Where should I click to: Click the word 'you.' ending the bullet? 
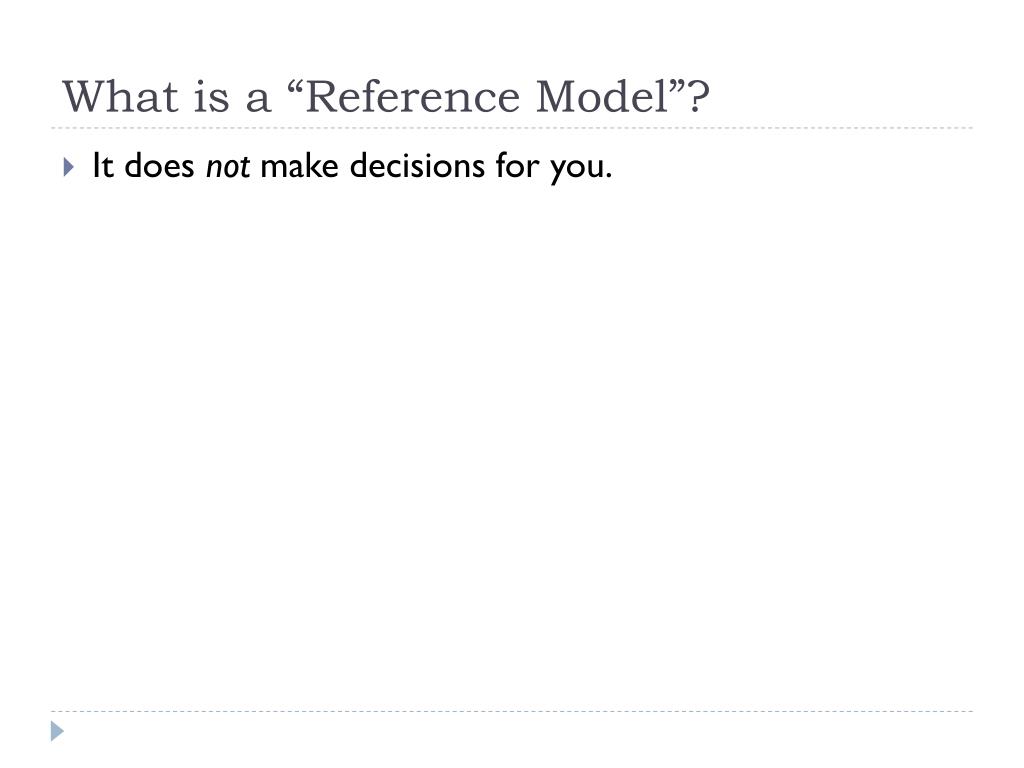point(581,168)
